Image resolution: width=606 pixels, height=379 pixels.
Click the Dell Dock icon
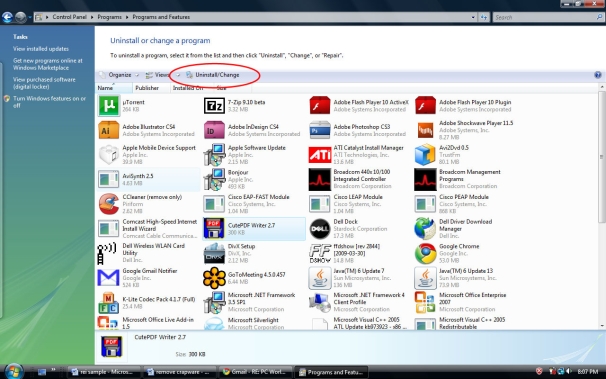[320, 228]
